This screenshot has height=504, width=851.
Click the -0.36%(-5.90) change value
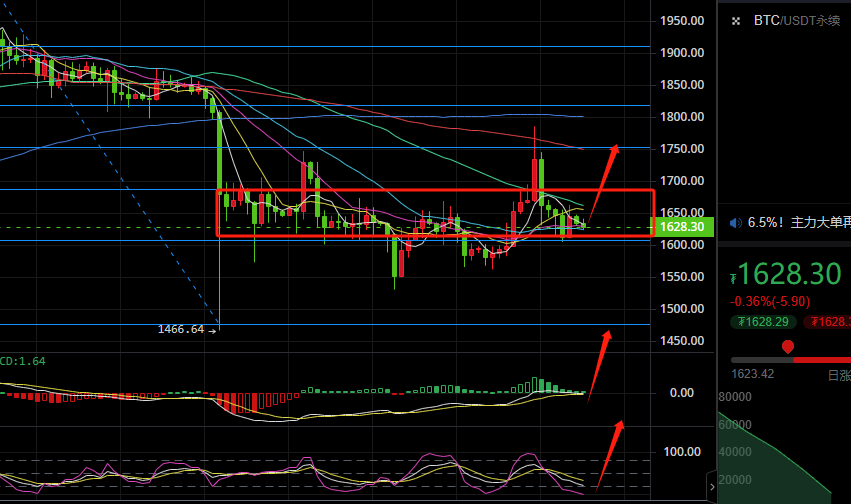(770, 300)
